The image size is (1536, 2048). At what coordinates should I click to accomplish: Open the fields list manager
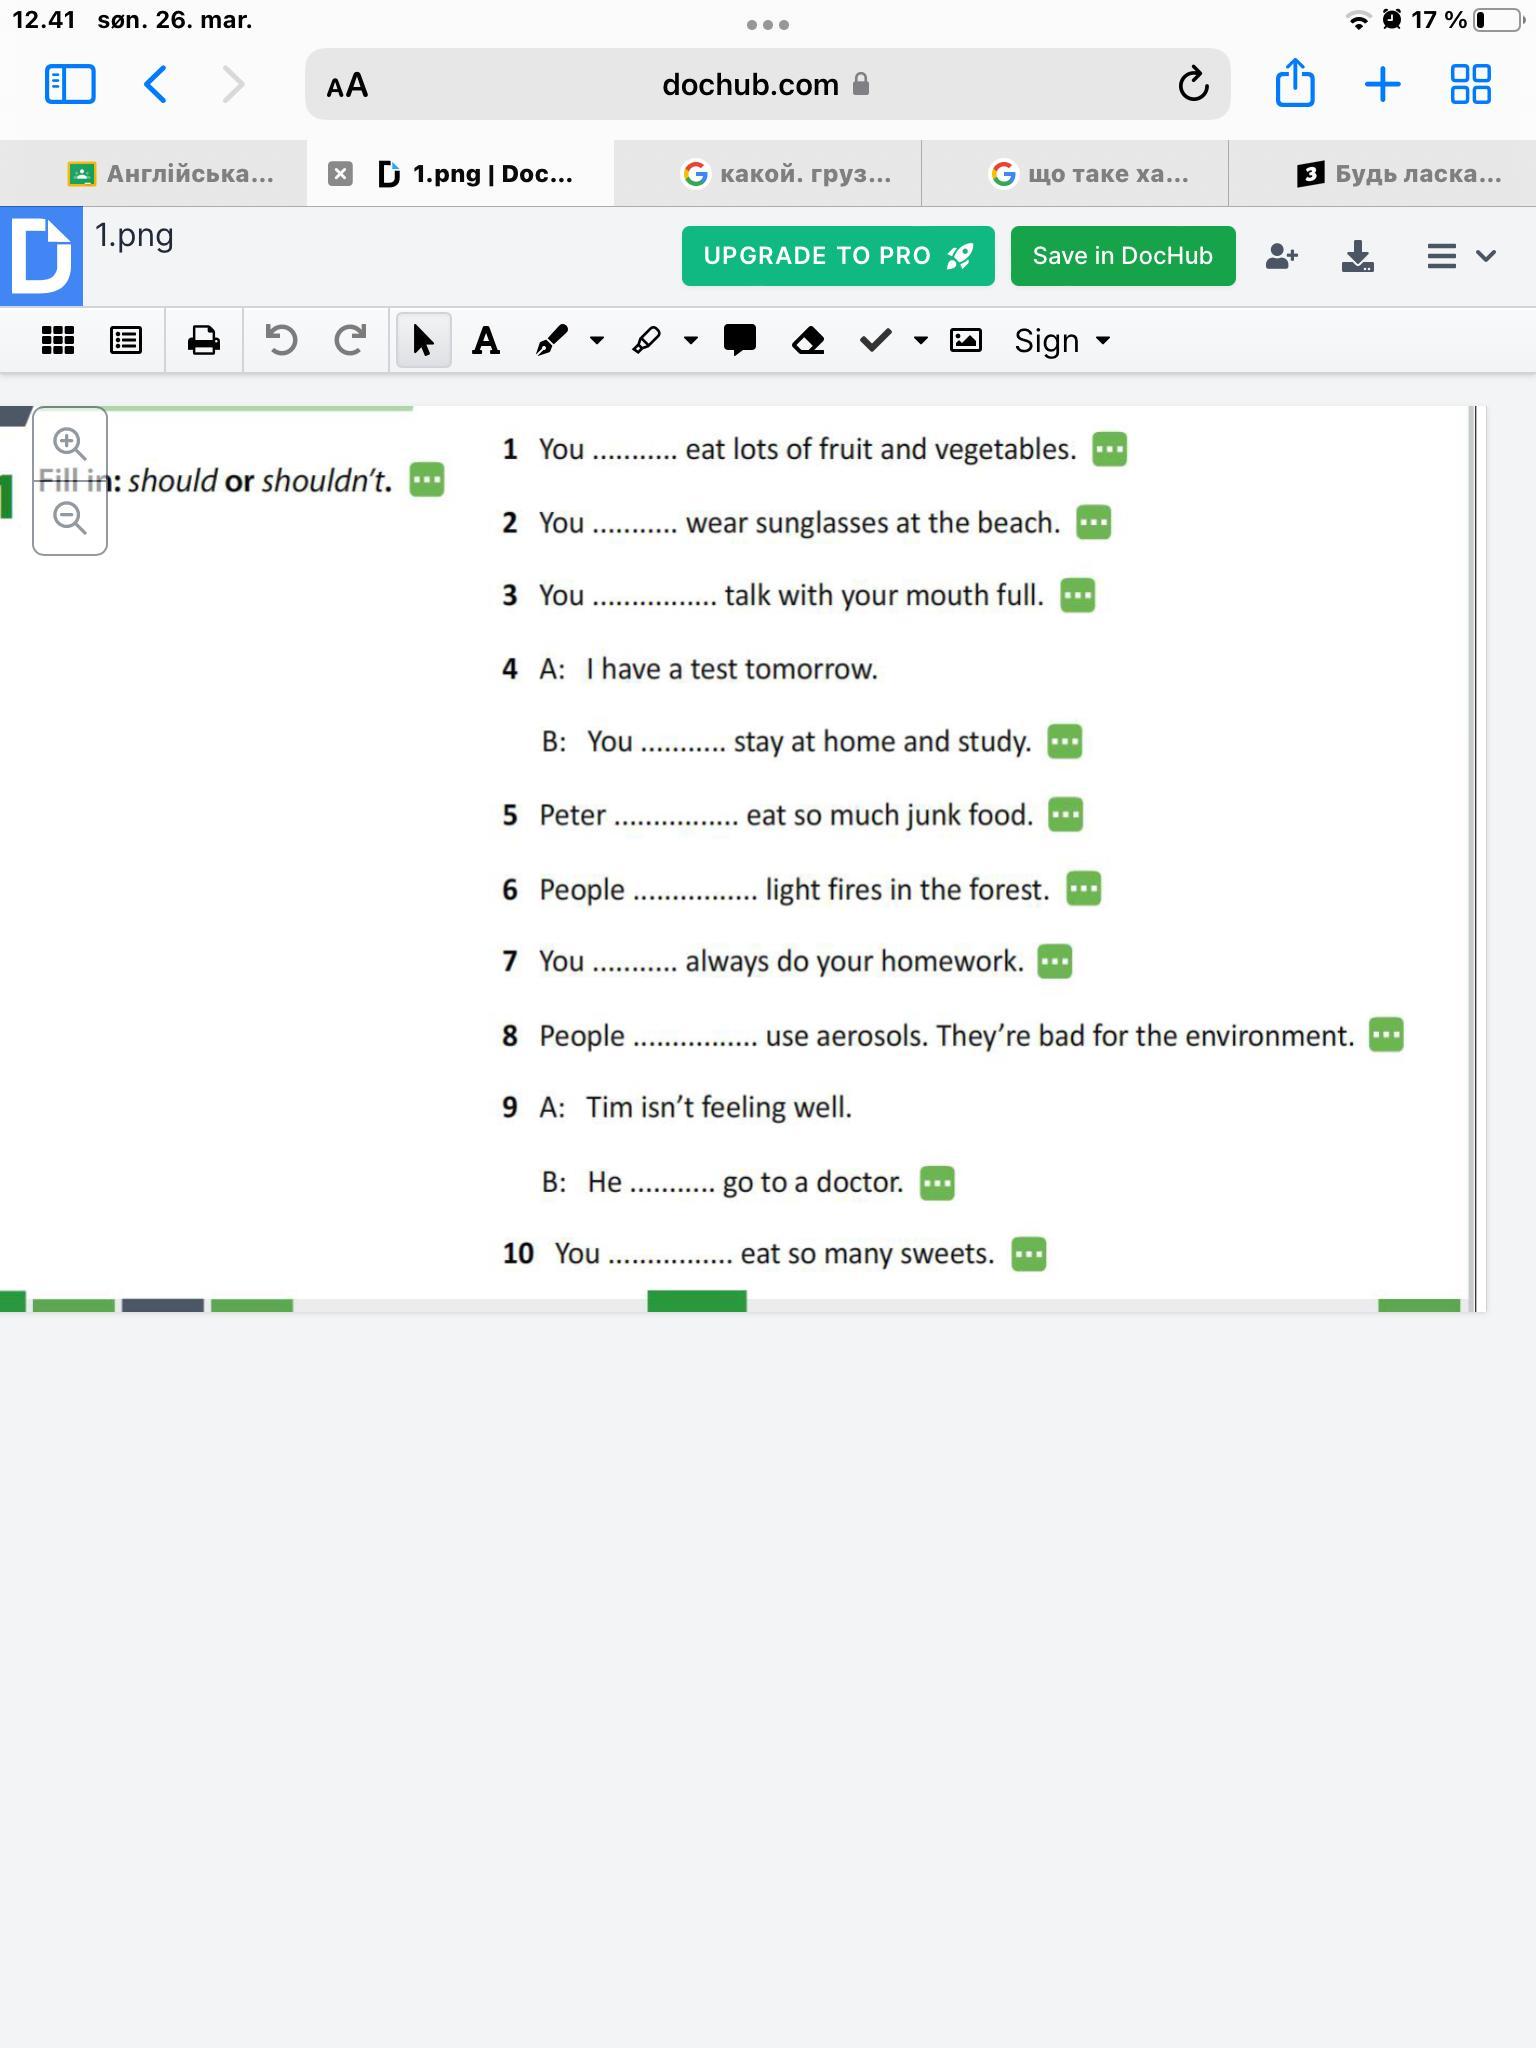[x=126, y=341]
